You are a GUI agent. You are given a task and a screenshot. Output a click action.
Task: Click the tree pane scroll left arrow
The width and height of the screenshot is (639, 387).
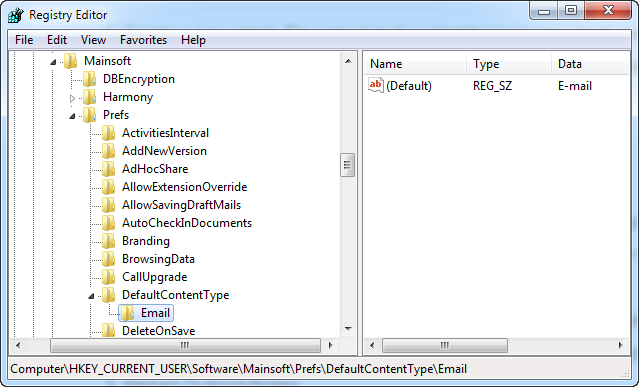click(x=18, y=345)
